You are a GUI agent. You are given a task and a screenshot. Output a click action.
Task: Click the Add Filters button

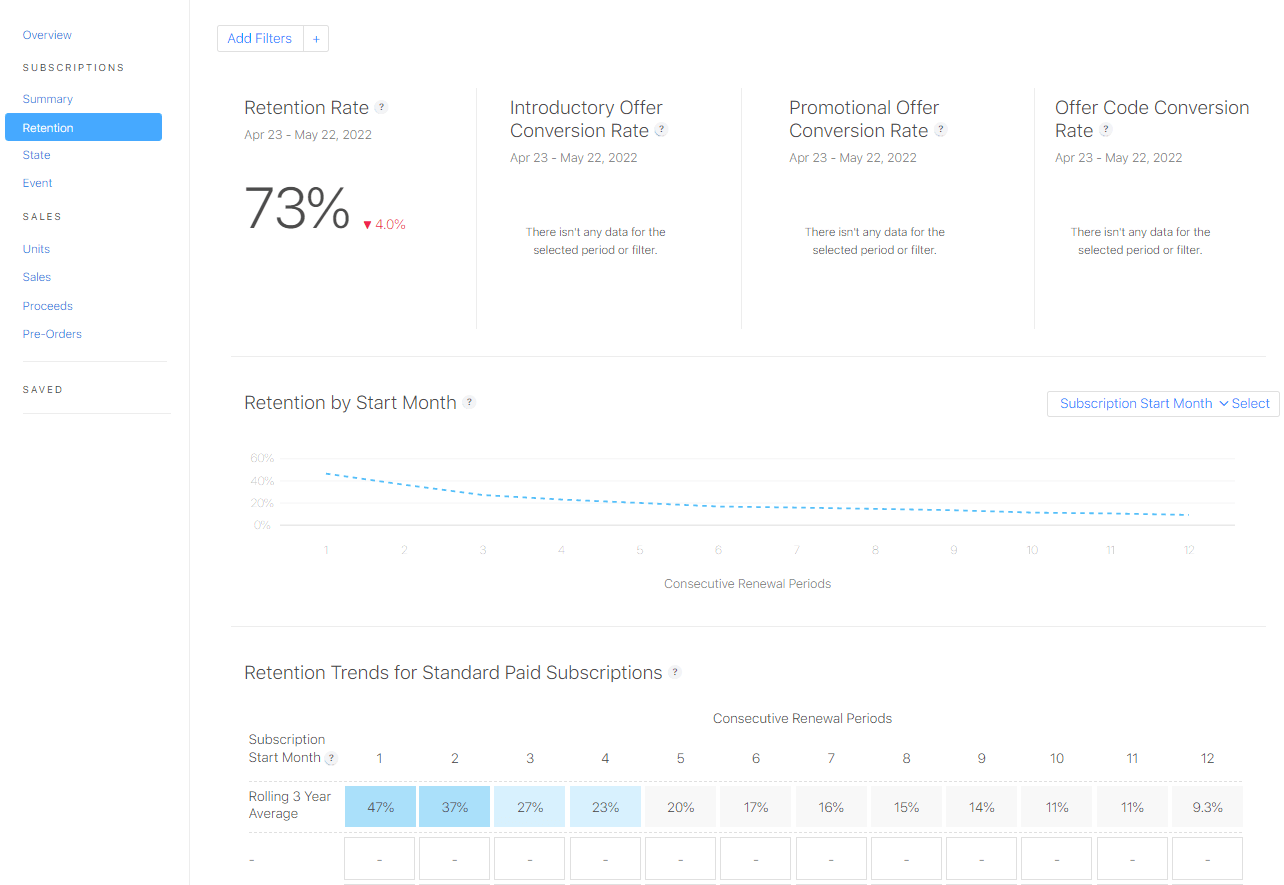[x=259, y=38]
